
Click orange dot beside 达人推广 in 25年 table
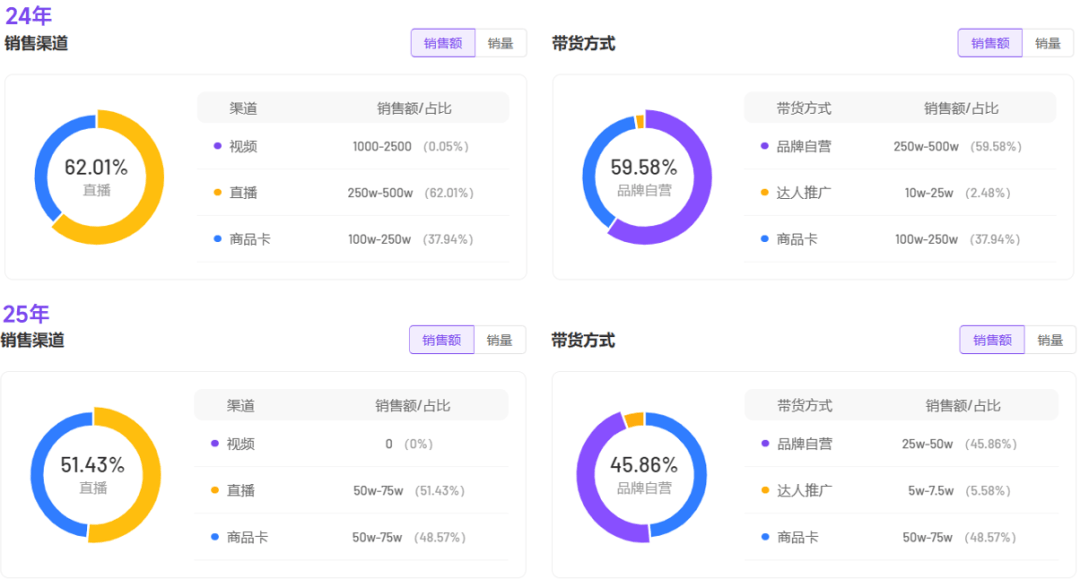pyautogui.click(x=765, y=490)
